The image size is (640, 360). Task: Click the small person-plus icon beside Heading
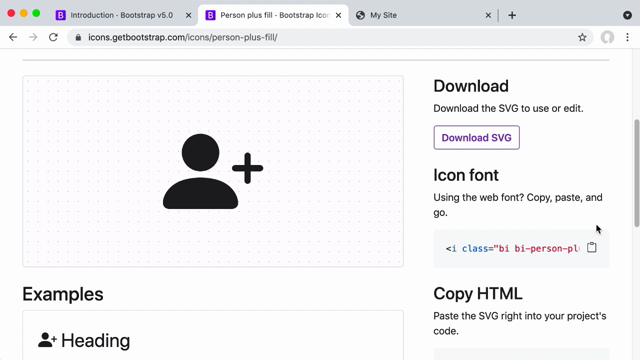(47, 340)
